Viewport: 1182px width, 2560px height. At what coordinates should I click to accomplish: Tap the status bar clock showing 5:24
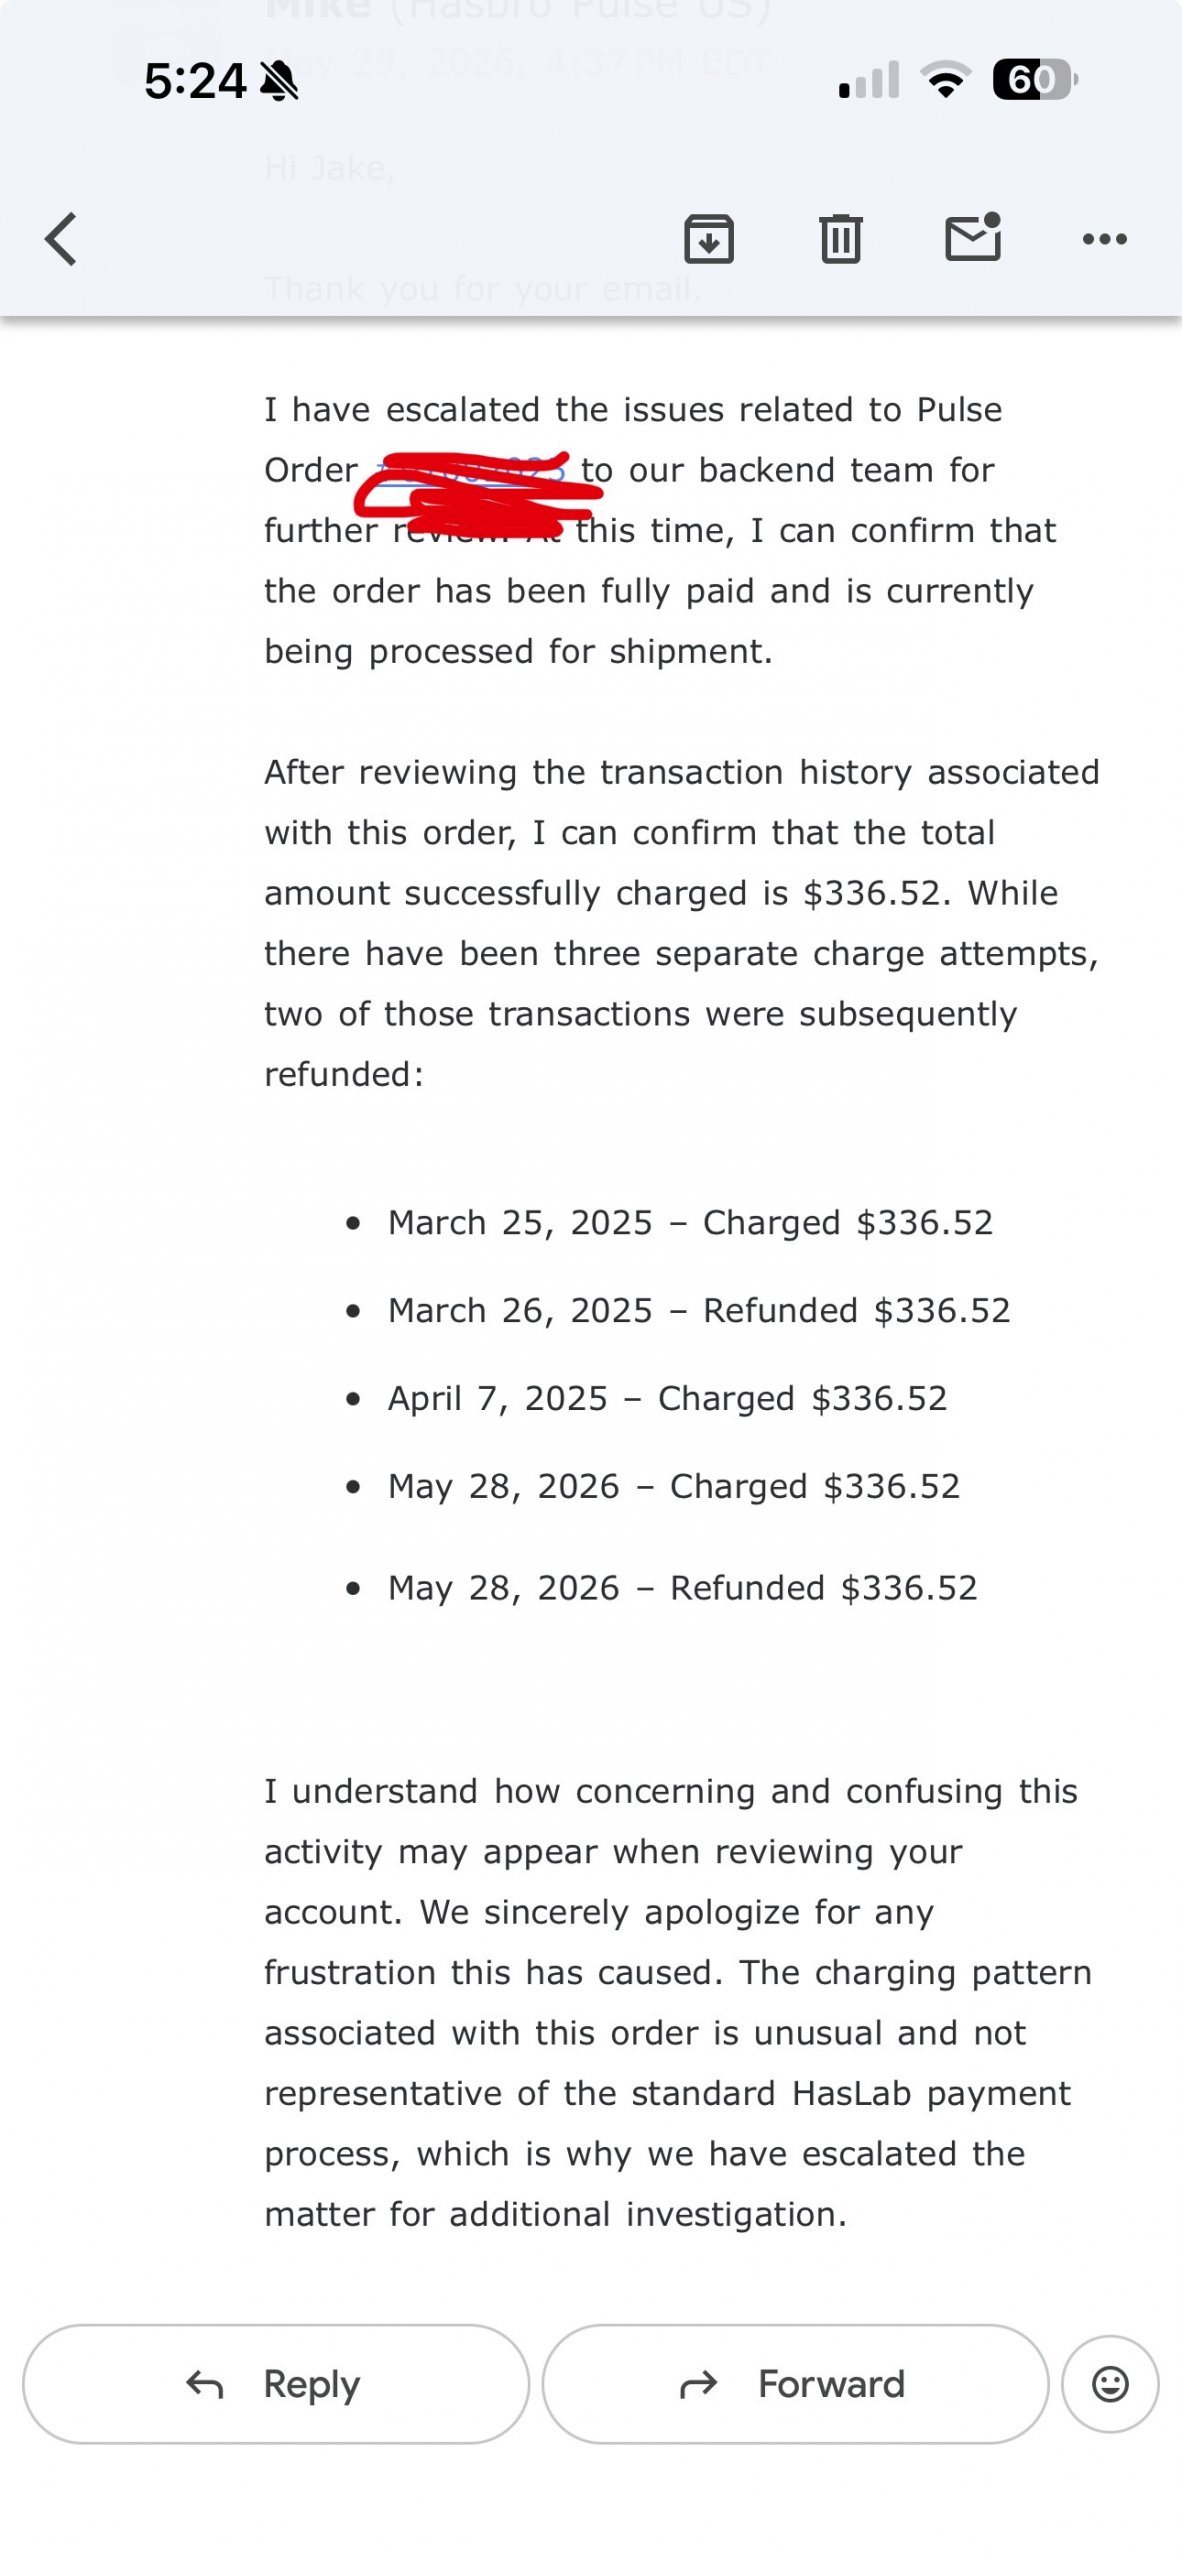[x=195, y=80]
